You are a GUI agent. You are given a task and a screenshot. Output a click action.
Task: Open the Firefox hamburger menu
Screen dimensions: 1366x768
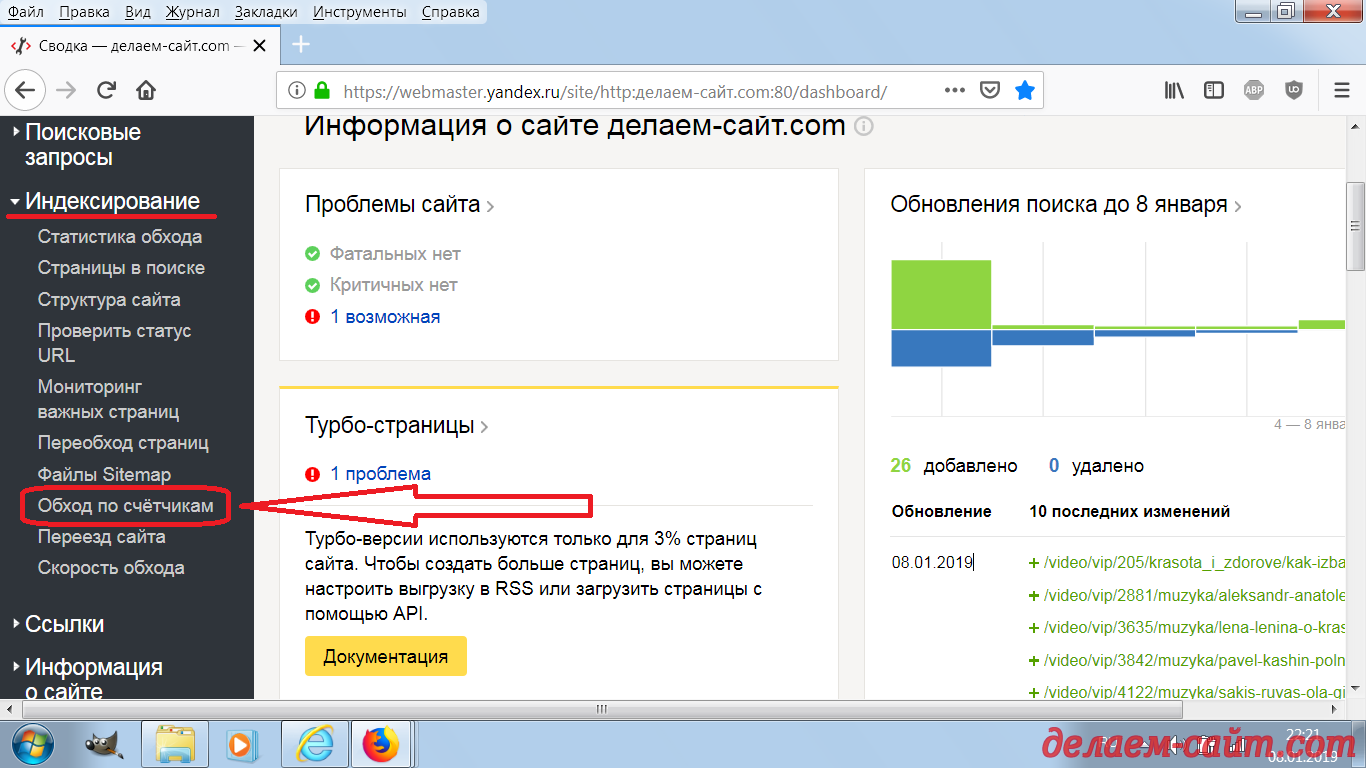click(1342, 90)
